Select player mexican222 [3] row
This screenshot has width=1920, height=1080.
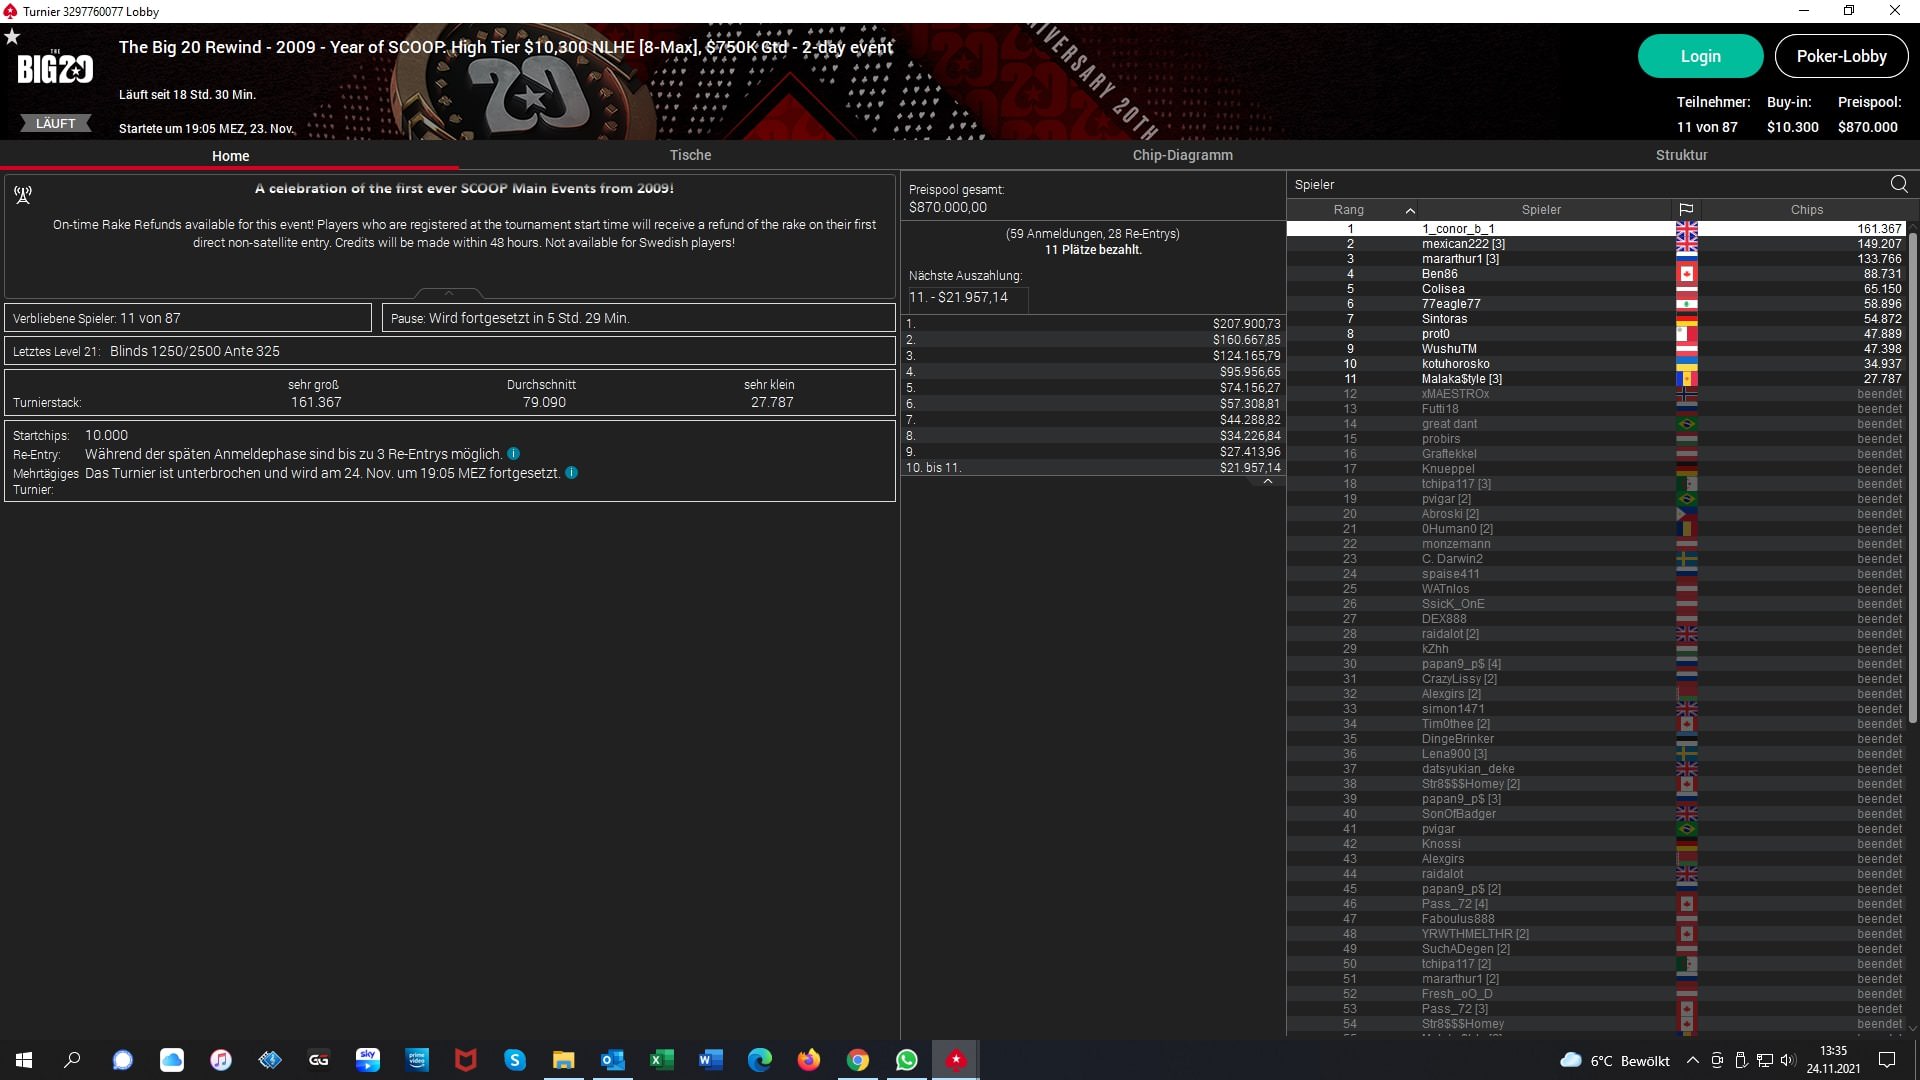1596,244
